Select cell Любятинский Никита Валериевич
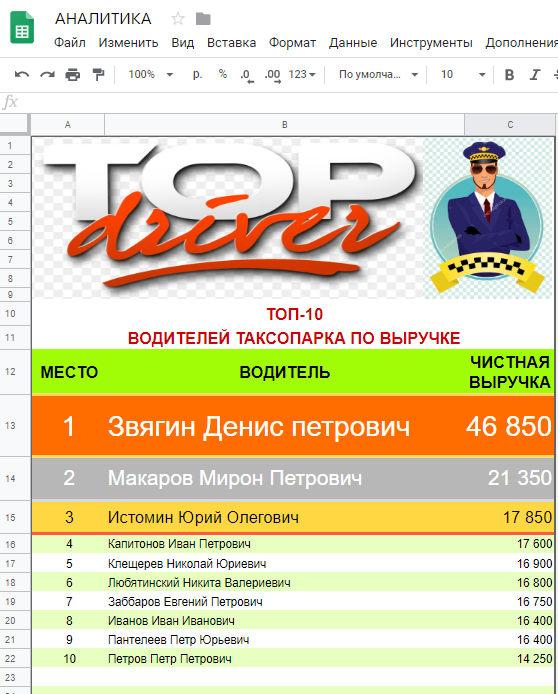This screenshot has height=694, width=558. [x=285, y=582]
